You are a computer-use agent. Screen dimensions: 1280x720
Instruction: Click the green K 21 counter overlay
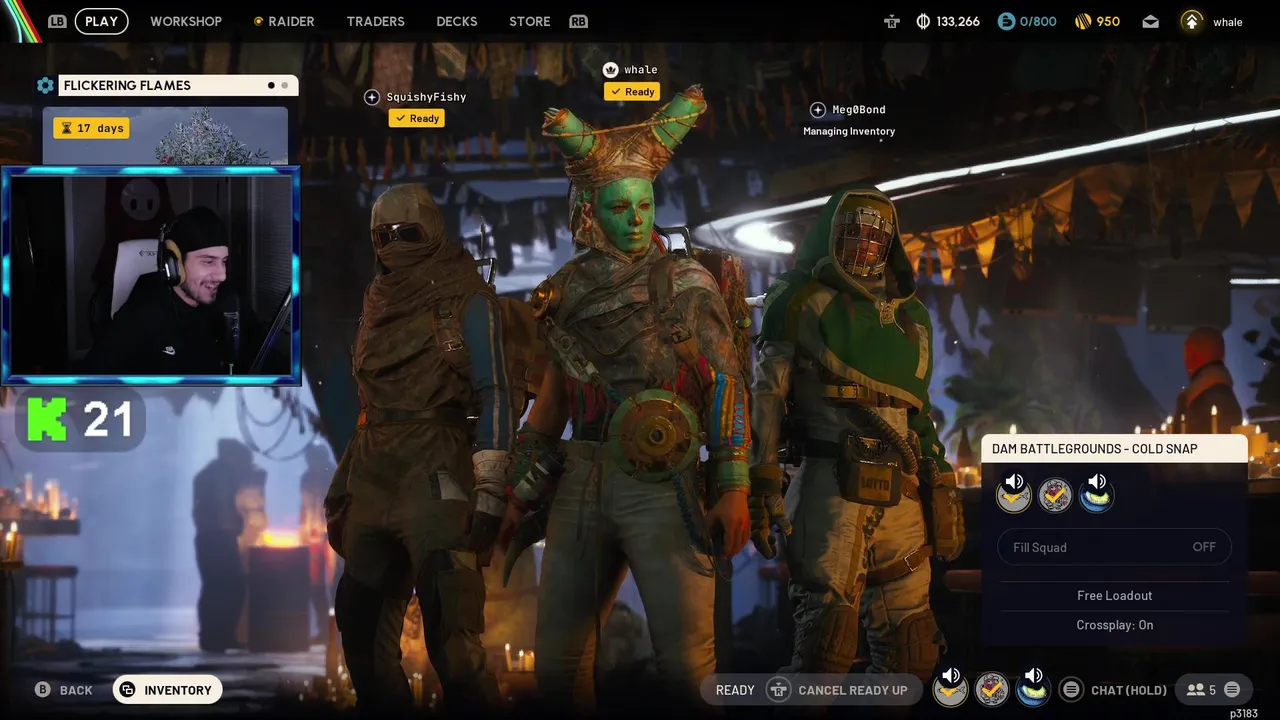pos(82,420)
